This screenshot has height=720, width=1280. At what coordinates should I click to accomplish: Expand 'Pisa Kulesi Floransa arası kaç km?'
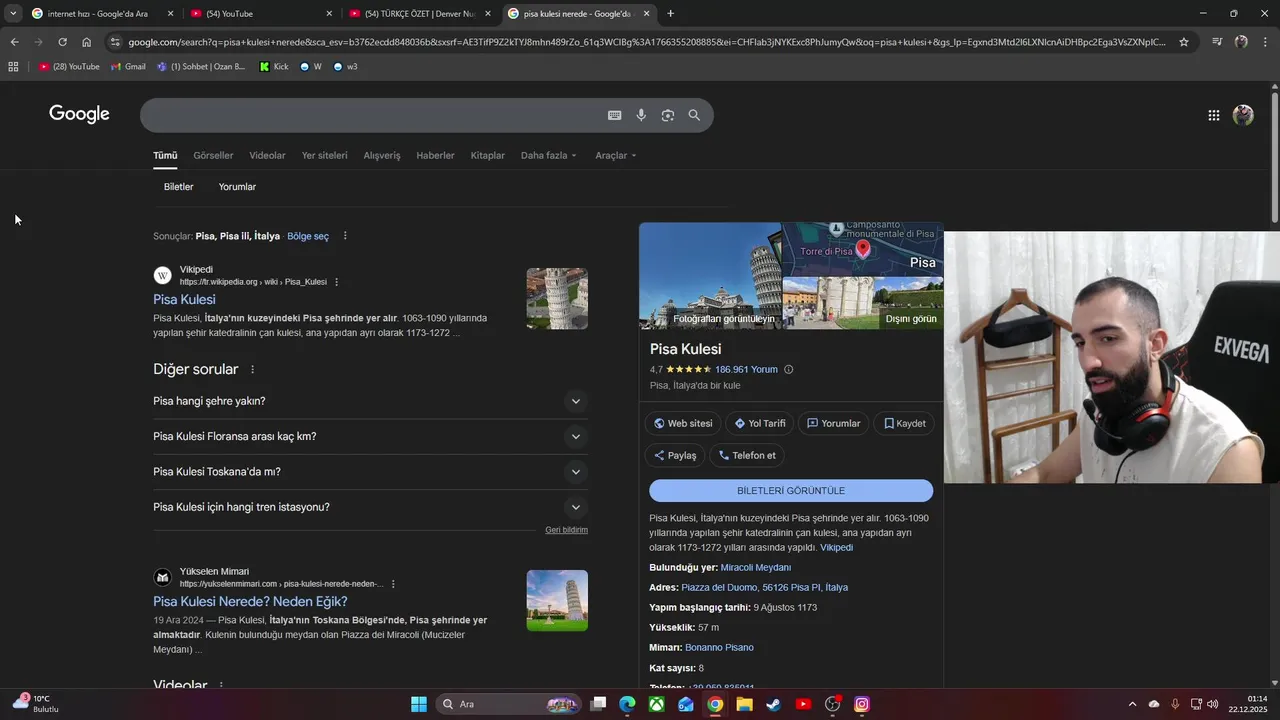(x=370, y=436)
